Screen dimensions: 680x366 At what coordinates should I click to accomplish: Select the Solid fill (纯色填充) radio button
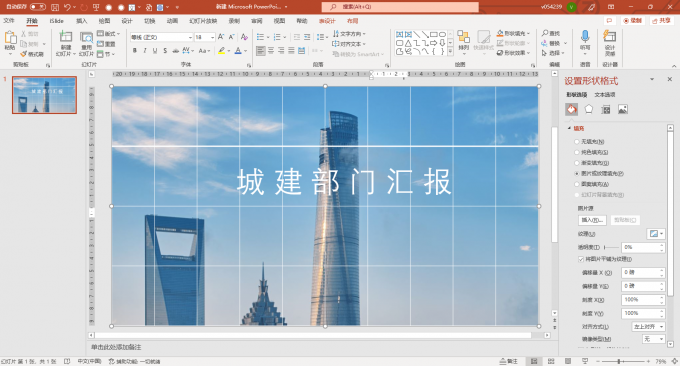[x=577, y=152]
